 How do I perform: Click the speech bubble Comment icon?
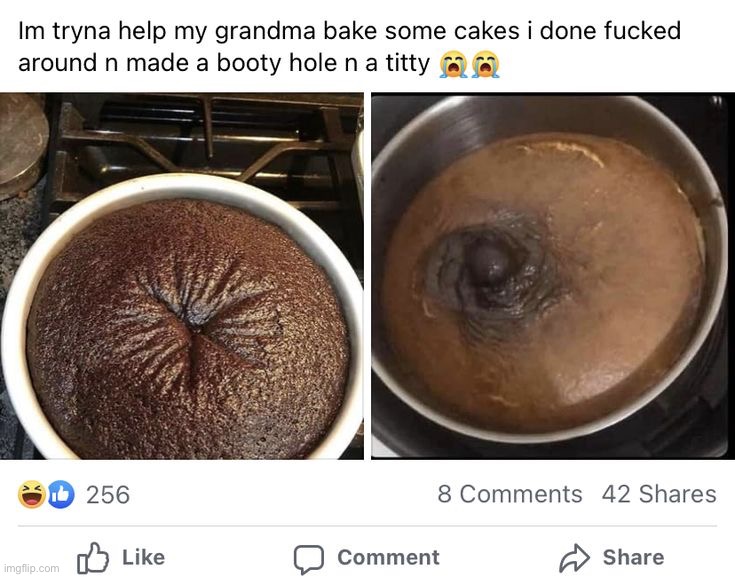(308, 557)
